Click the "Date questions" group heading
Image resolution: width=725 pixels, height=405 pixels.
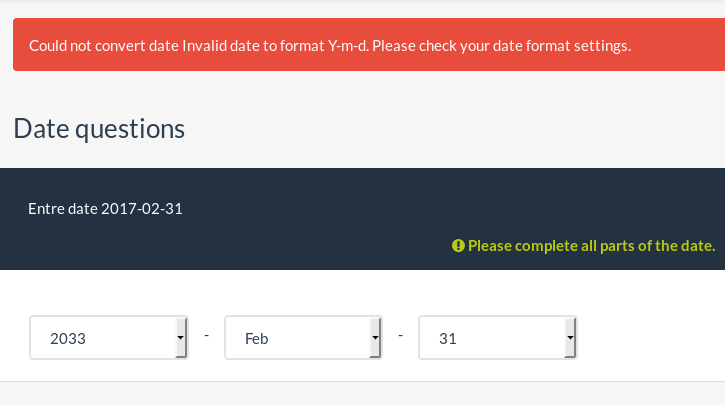[99, 129]
